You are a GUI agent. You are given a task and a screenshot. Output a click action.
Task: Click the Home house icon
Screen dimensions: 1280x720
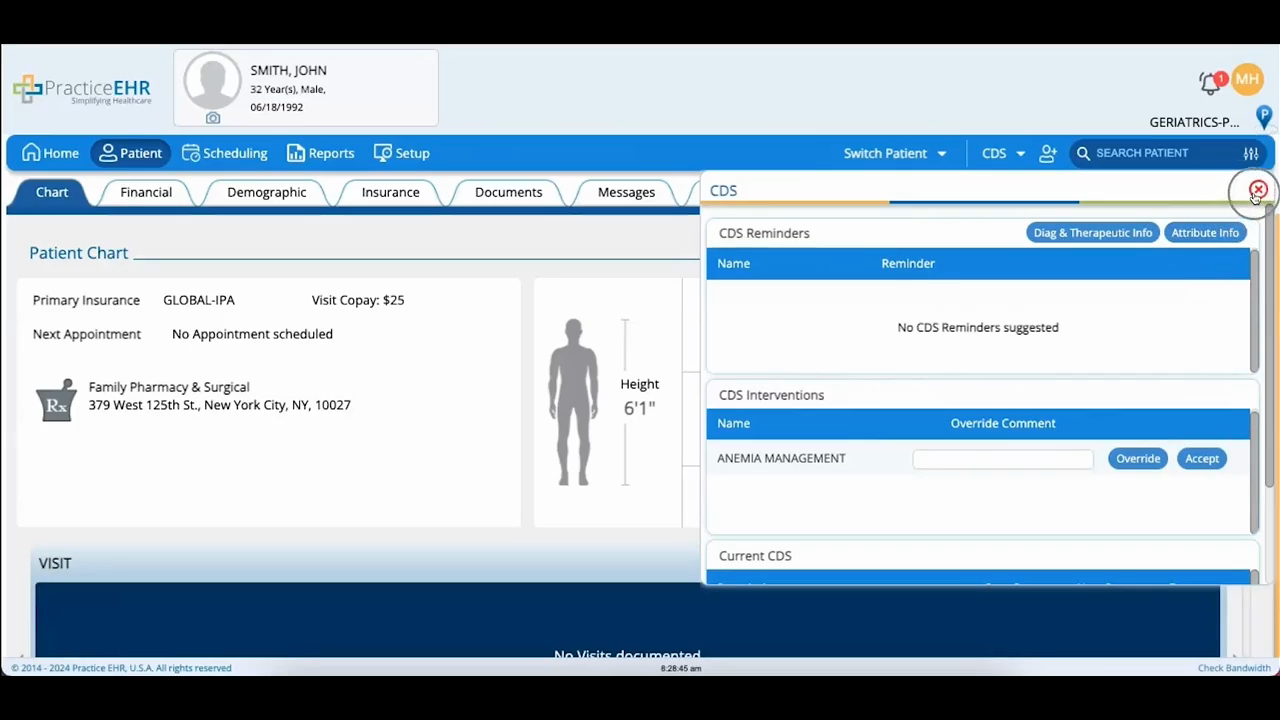pyautogui.click(x=31, y=153)
